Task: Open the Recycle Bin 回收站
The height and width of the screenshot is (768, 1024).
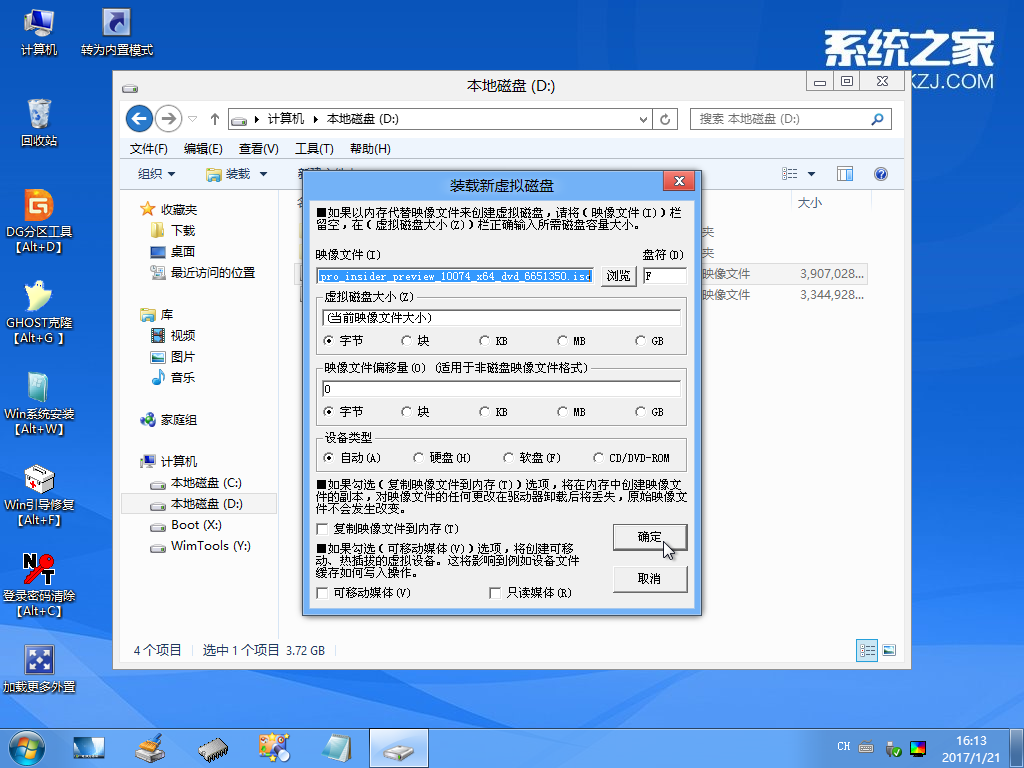Action: [38, 115]
